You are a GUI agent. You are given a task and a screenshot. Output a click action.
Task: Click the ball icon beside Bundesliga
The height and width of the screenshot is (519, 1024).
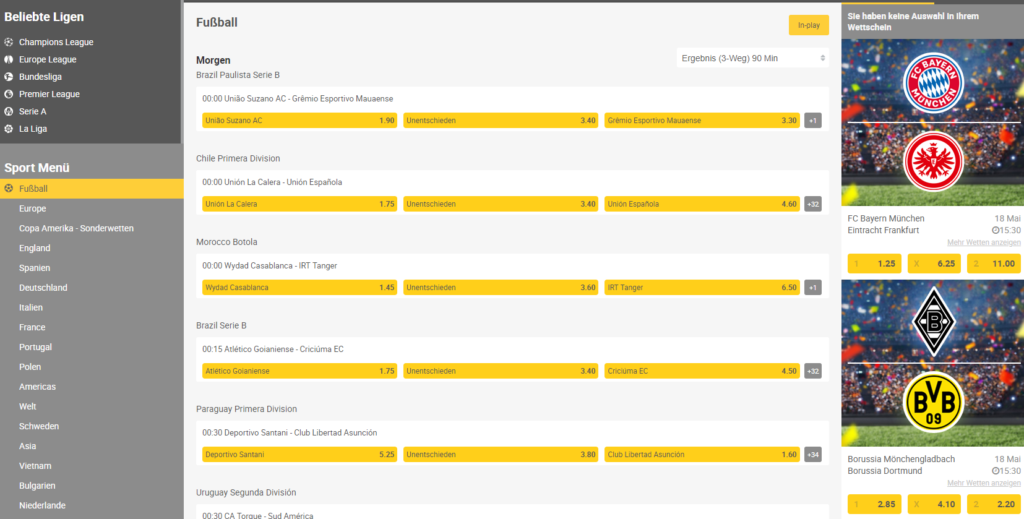pyautogui.click(x=8, y=77)
